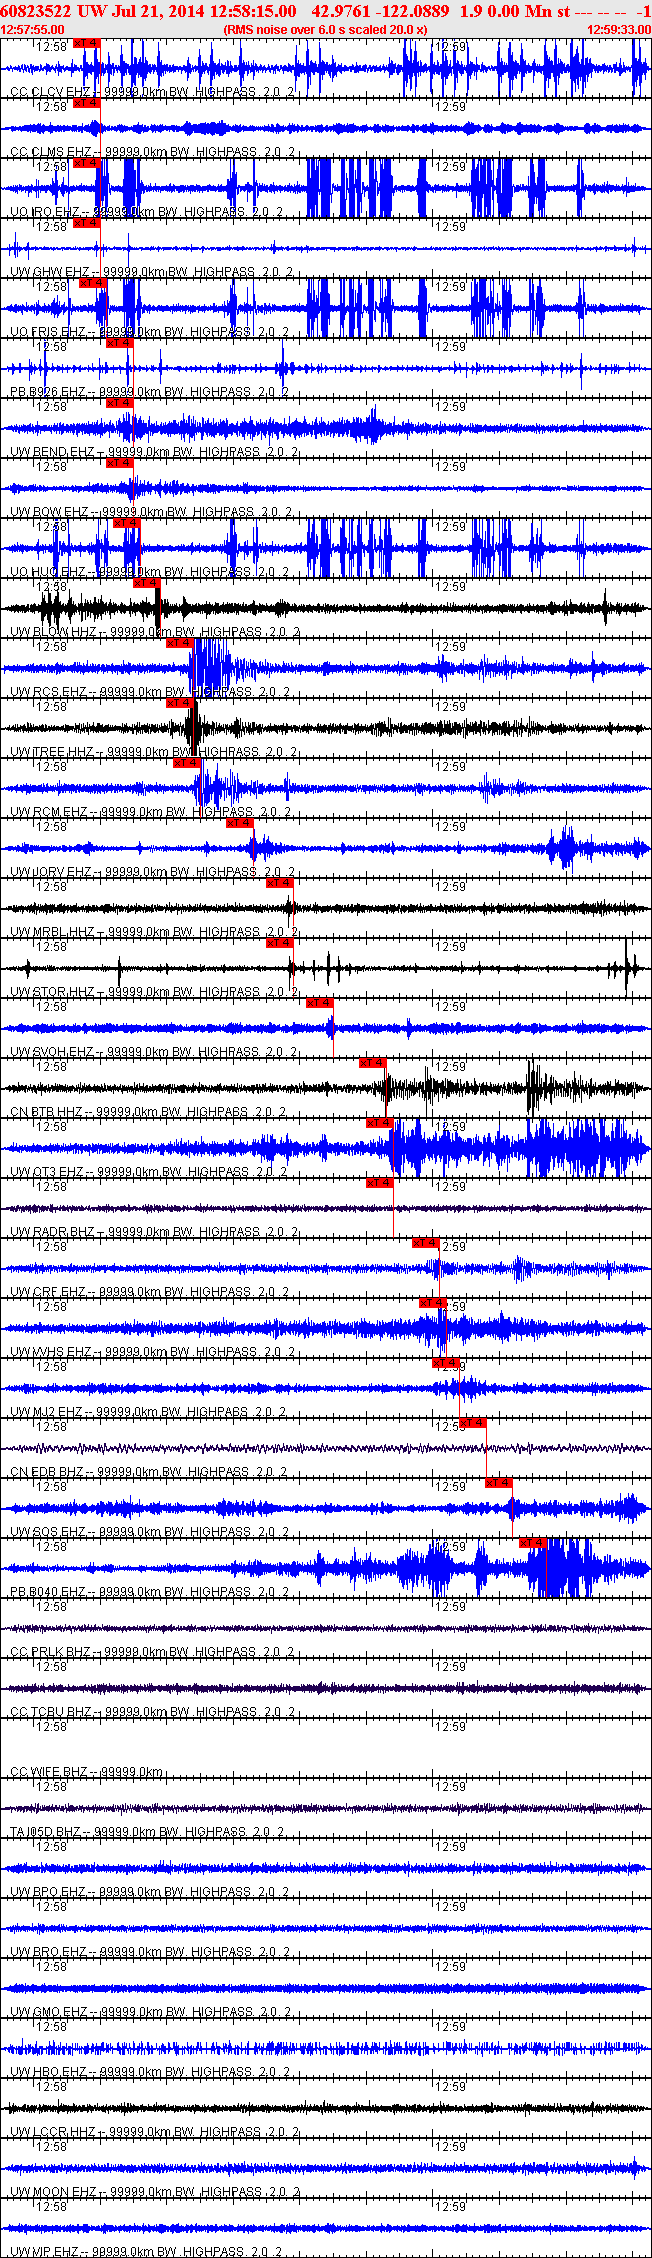Click the CN BTB HHZ station label
Image resolution: width=652 pixels, height=2258 pixels.
point(47,1112)
